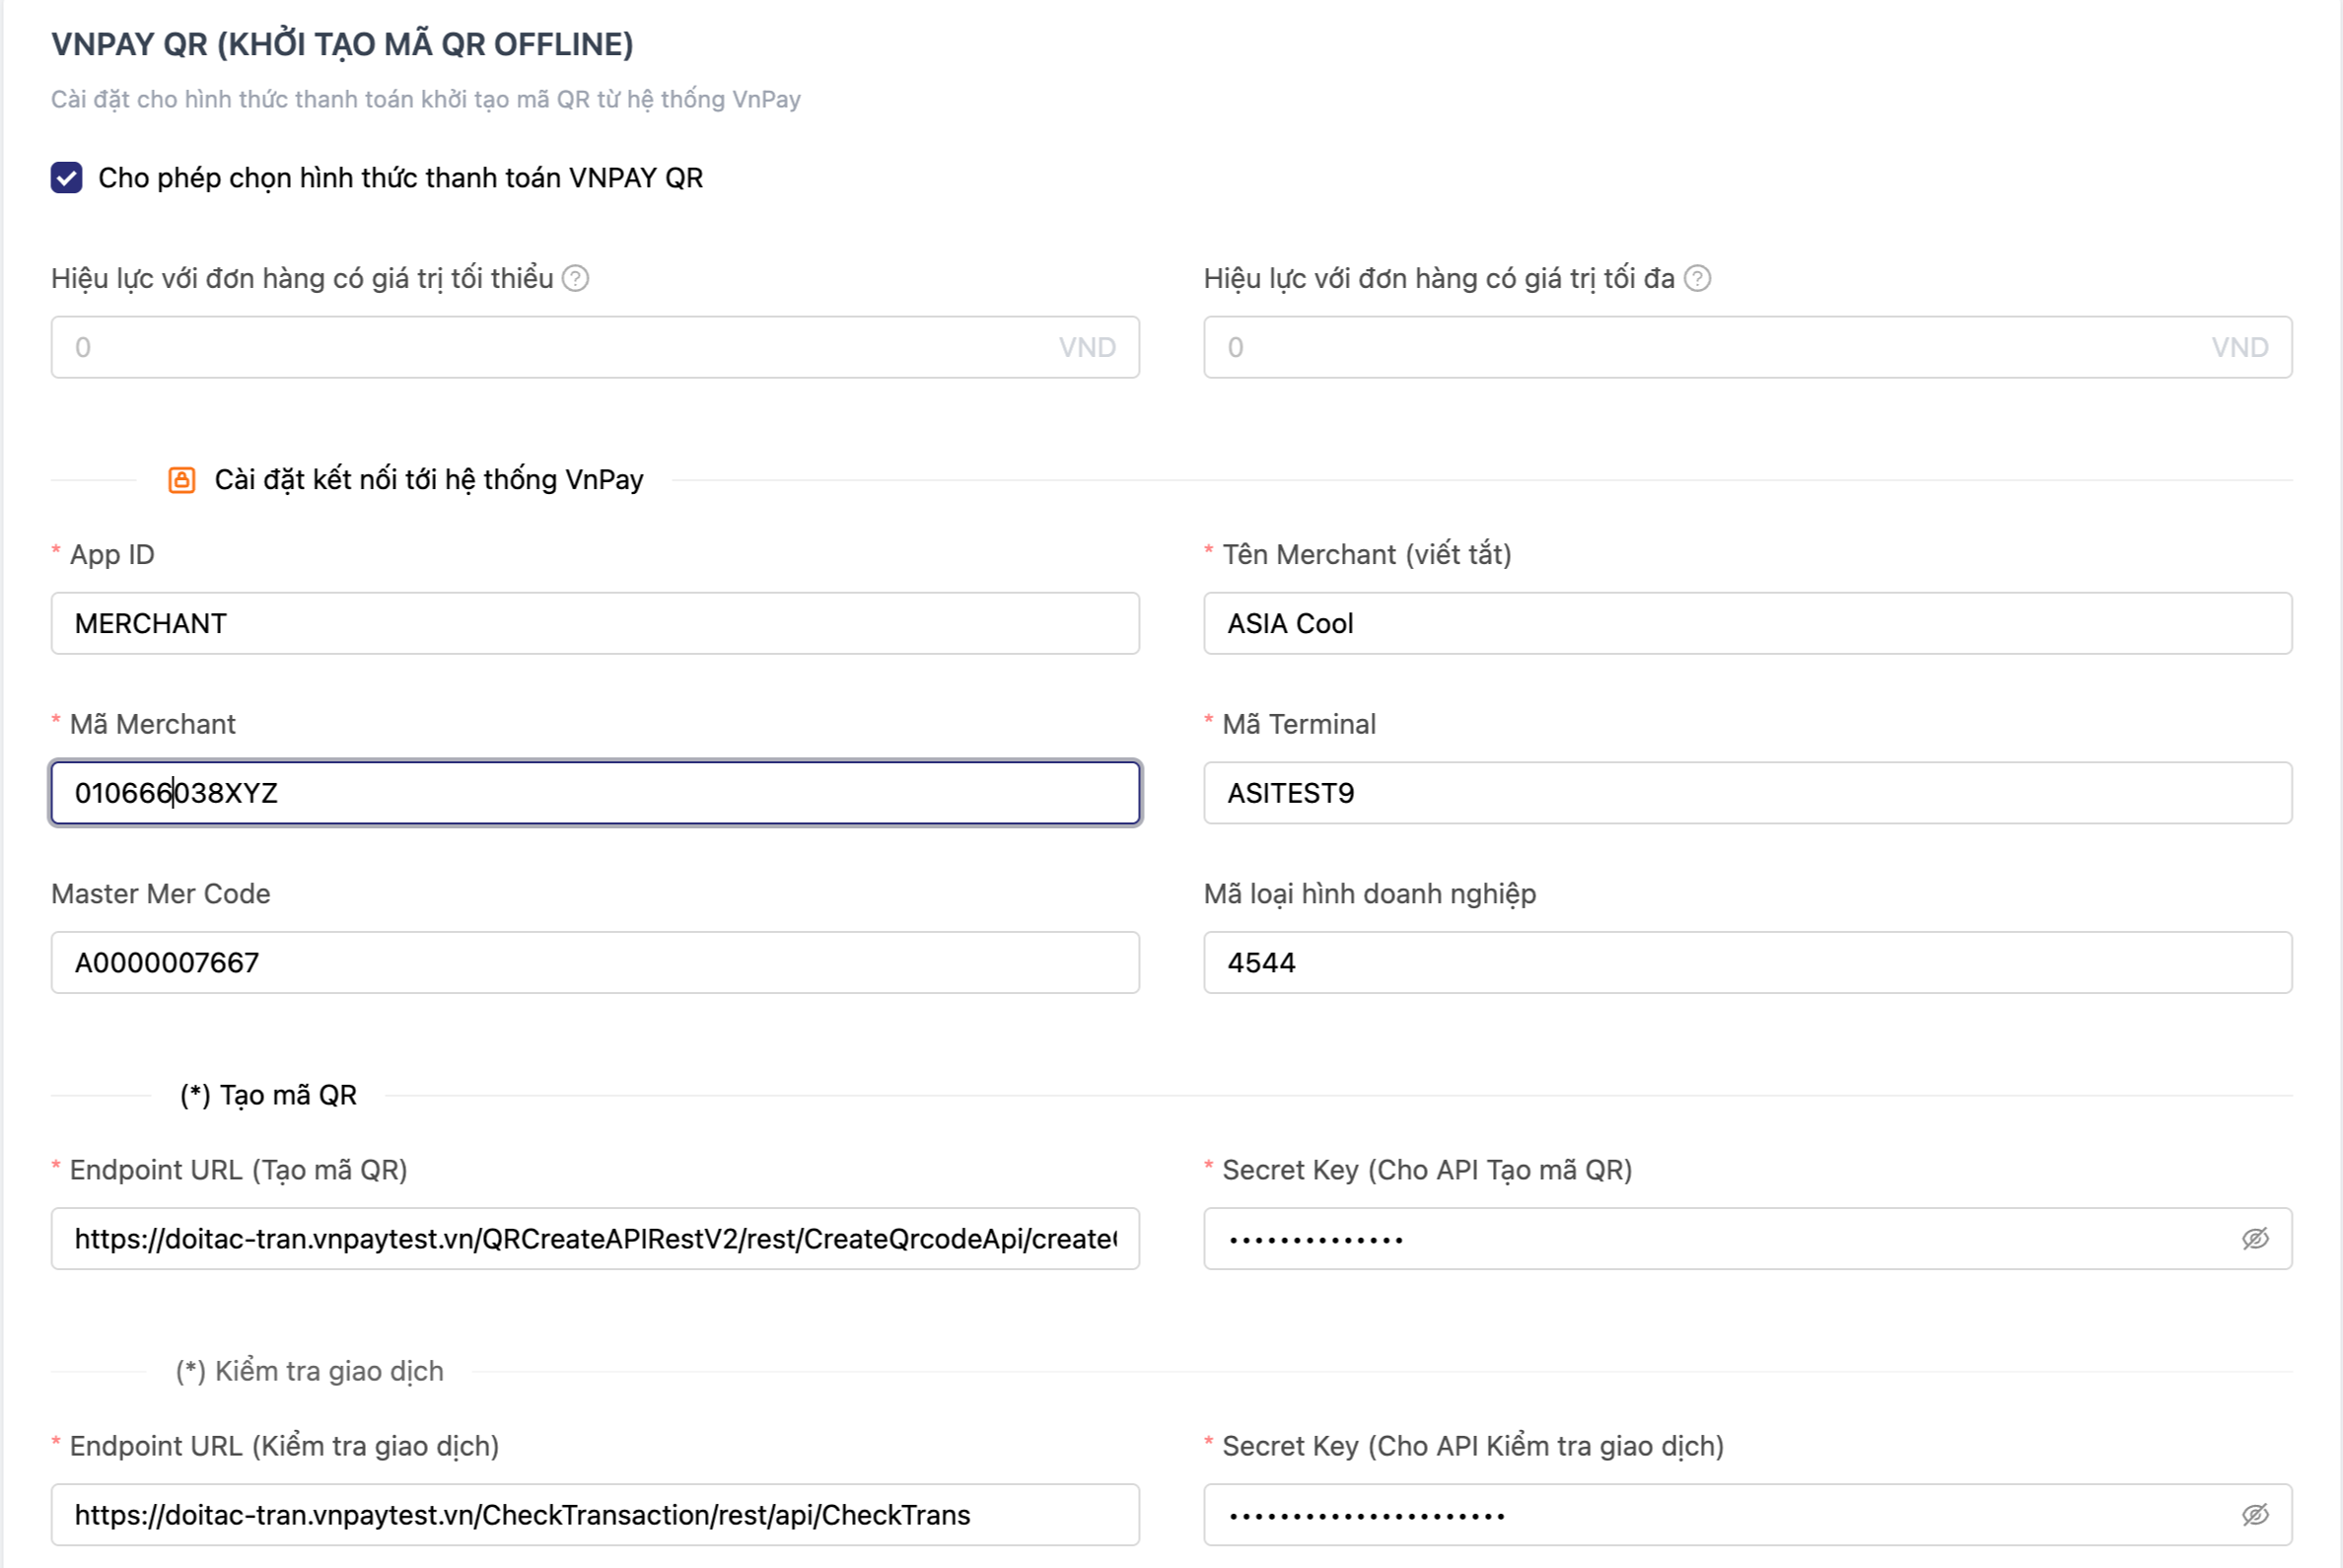
Task: Click the Secret Key field for transaction check
Action: 1720,1515
